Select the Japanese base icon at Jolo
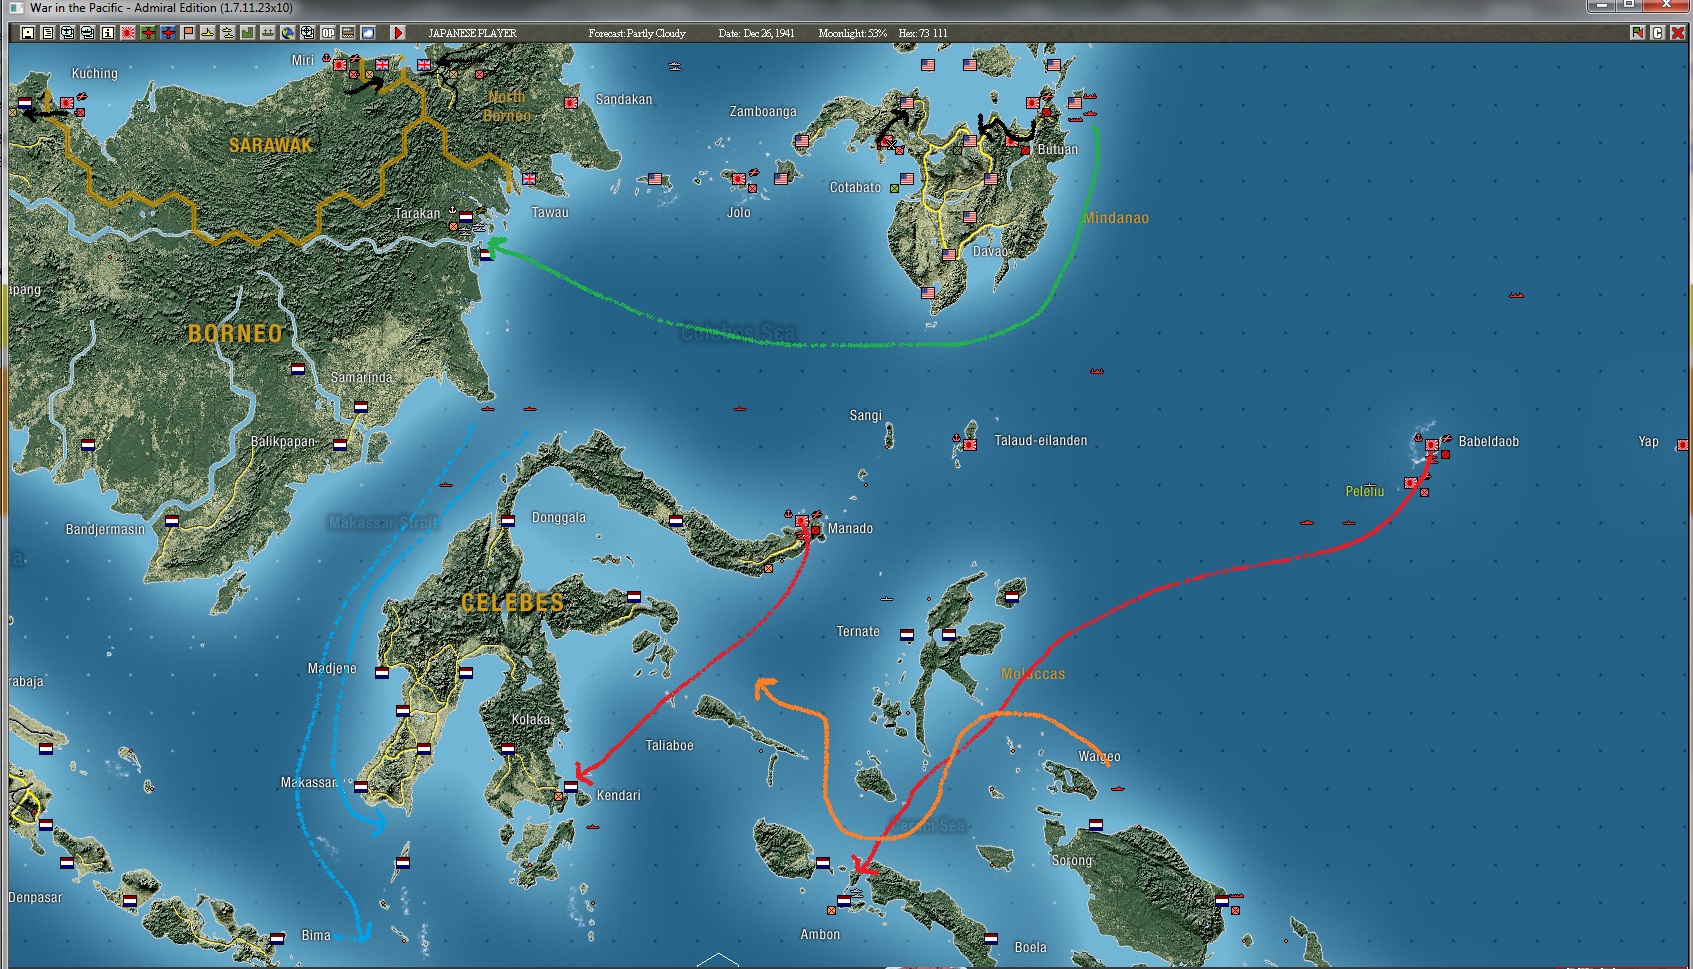Image resolution: width=1693 pixels, height=969 pixels. (739, 179)
